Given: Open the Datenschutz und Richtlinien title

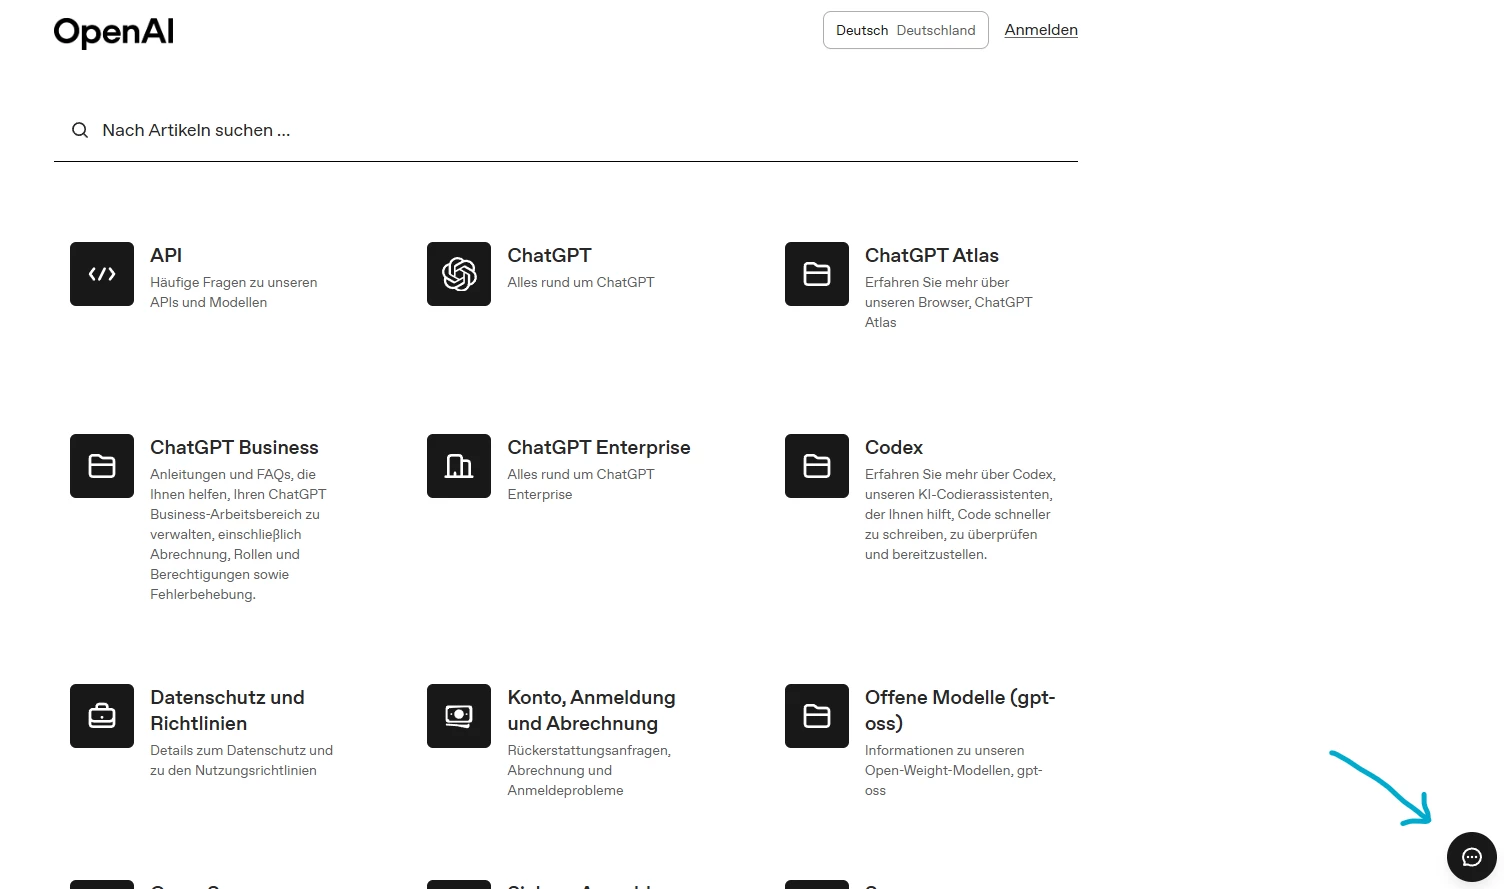Looking at the screenshot, I should [x=227, y=710].
